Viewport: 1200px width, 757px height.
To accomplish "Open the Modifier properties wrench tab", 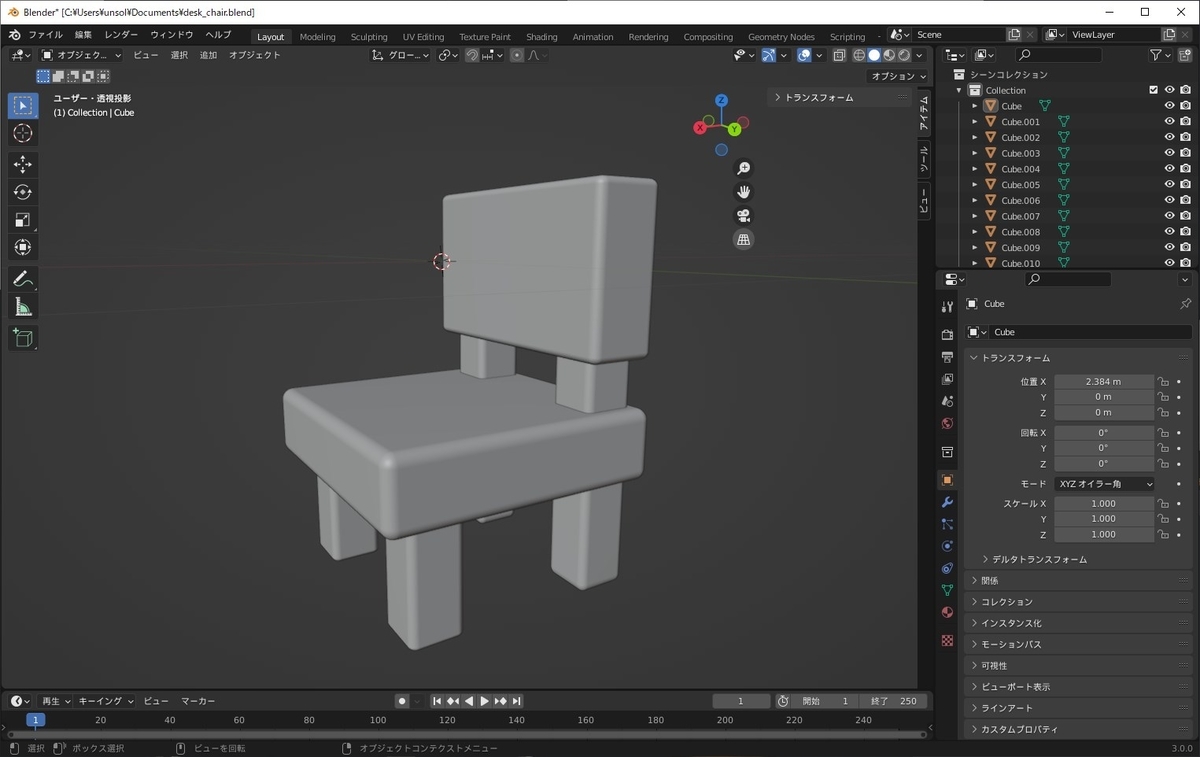I will (x=947, y=502).
